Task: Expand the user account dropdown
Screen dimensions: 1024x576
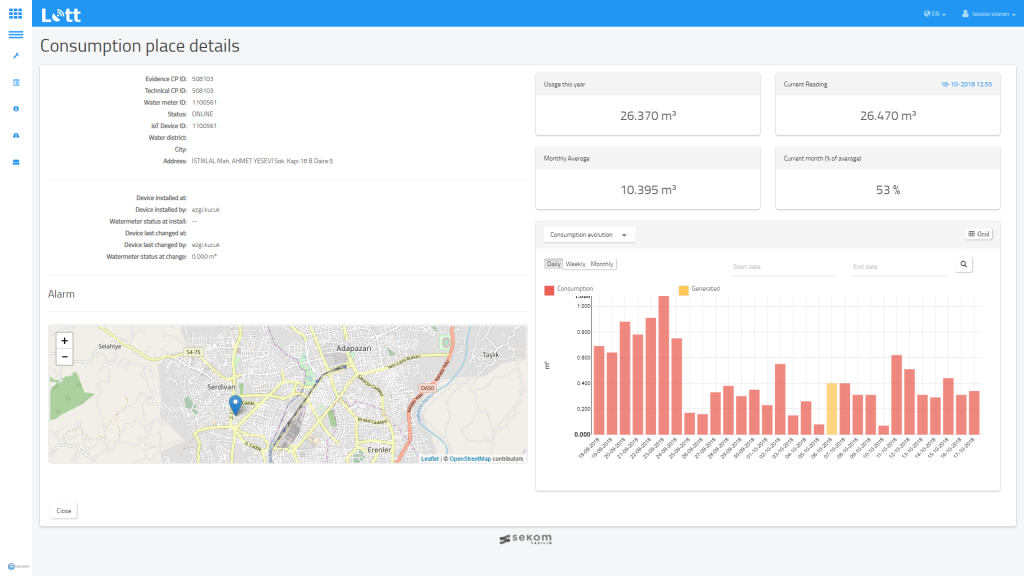Action: [988, 14]
